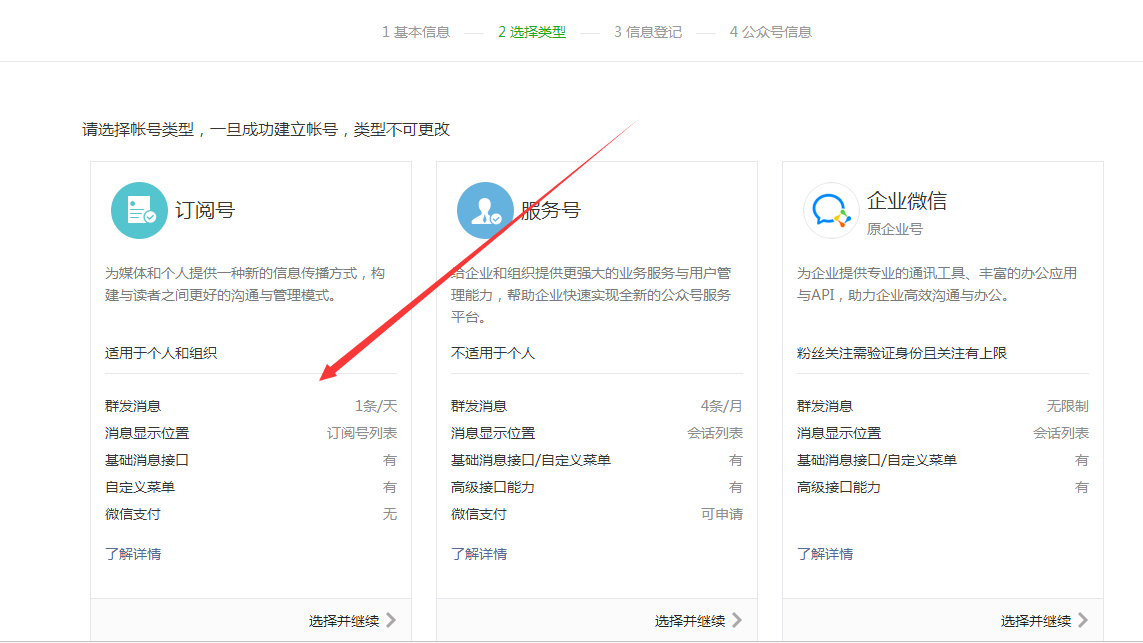The width and height of the screenshot is (1143, 643).
Task: Click 高级接口能力 in 服务号 card
Action: [x=493, y=488]
